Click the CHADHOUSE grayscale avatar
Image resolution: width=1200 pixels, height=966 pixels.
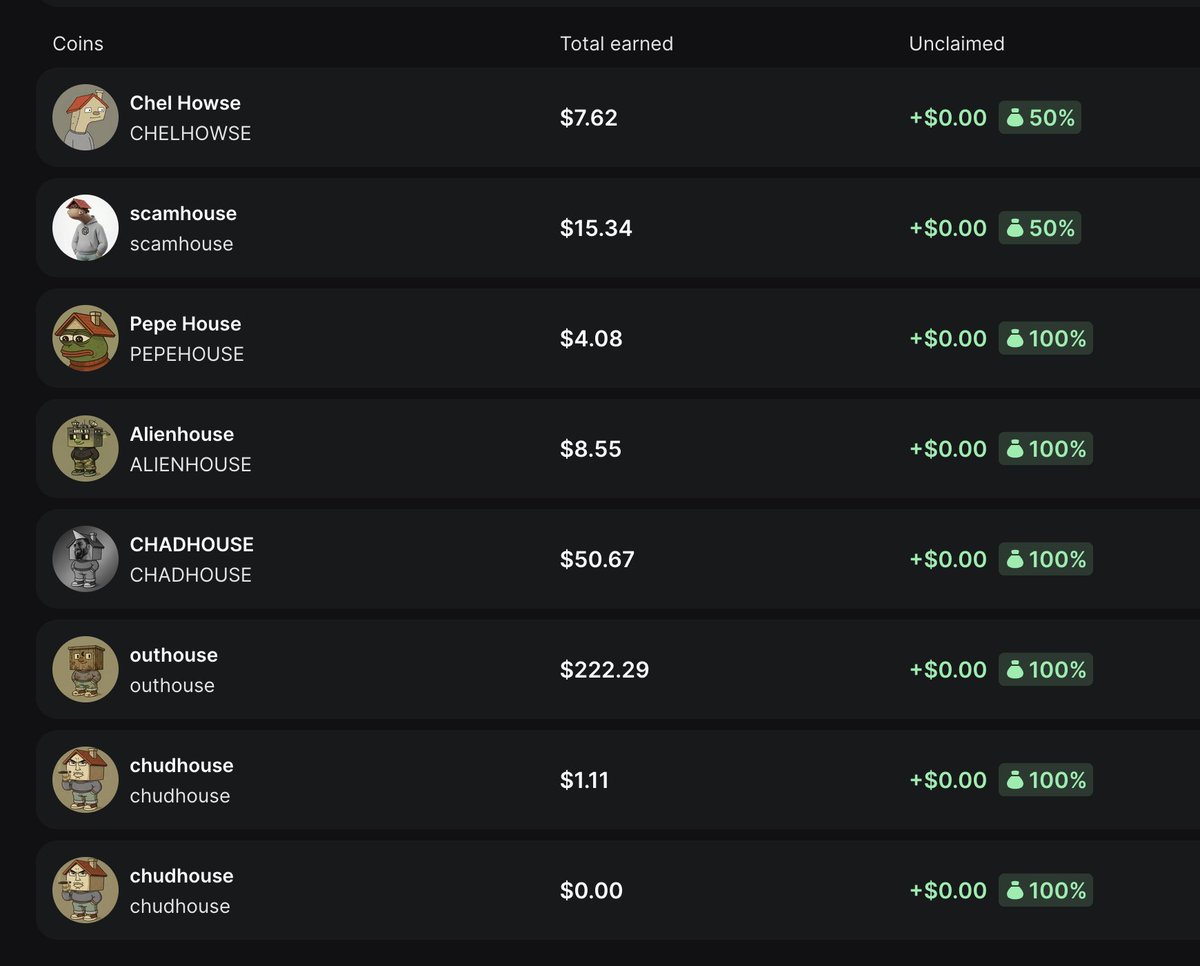85,559
